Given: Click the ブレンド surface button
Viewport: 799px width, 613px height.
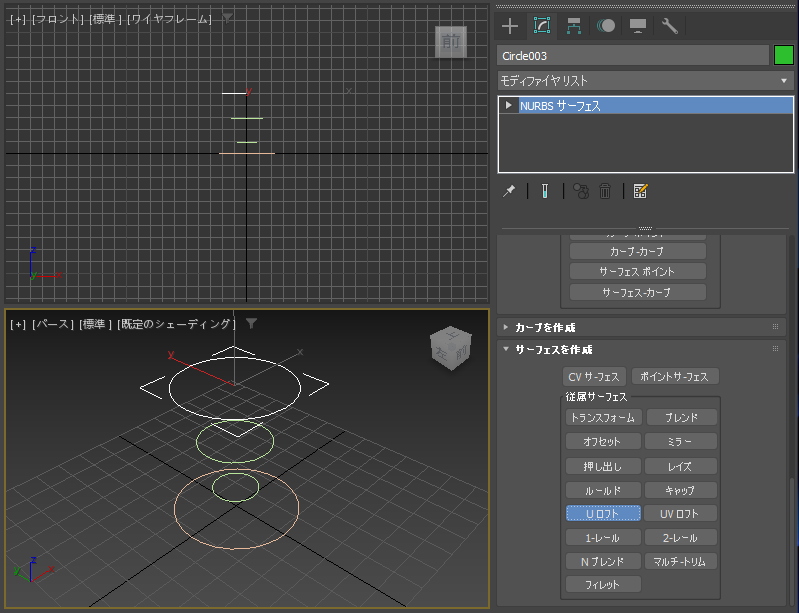Looking at the screenshot, I should (681, 417).
